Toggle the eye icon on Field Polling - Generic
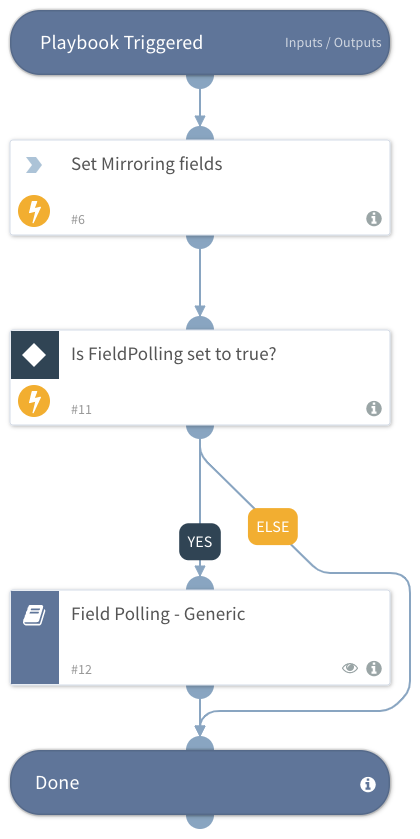 350,668
